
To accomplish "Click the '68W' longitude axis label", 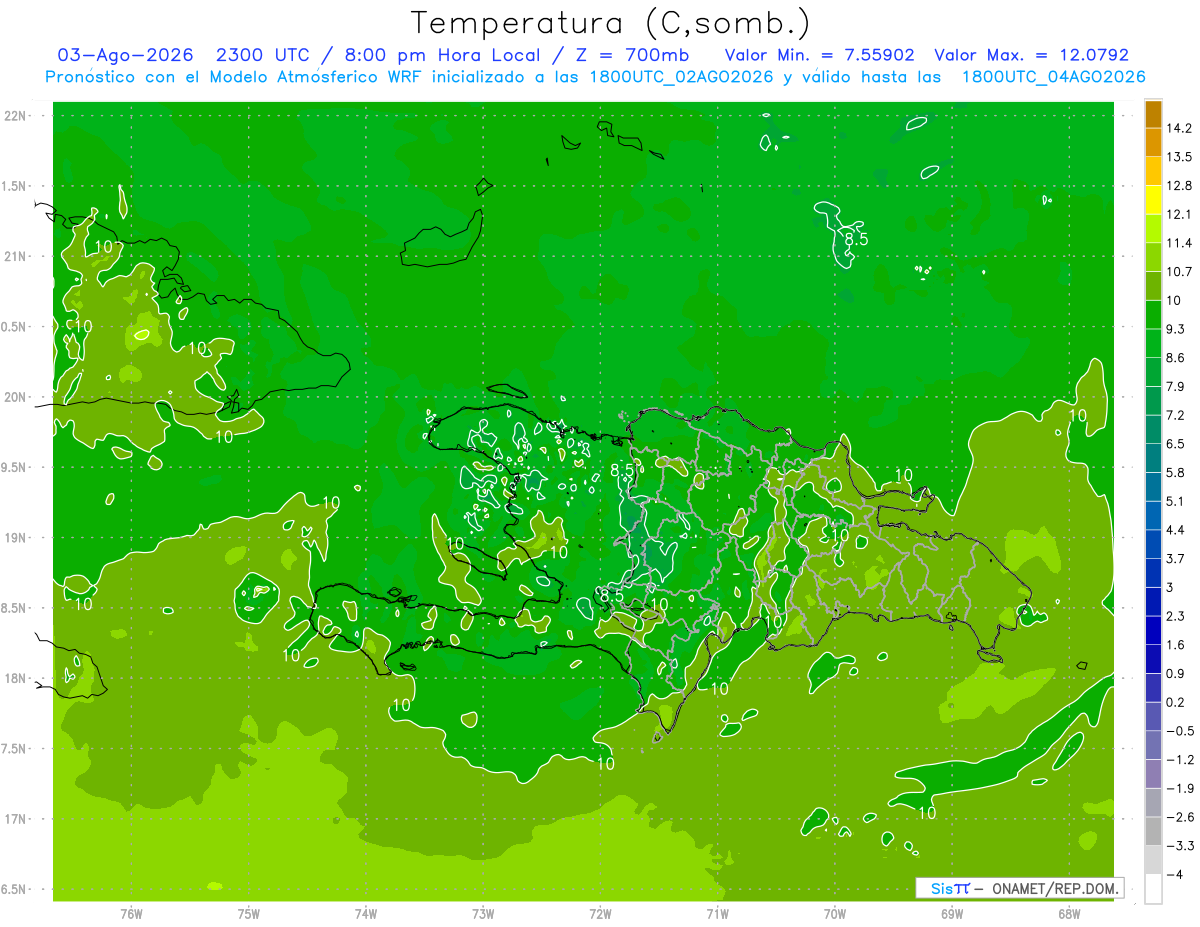I will coord(1069,913).
